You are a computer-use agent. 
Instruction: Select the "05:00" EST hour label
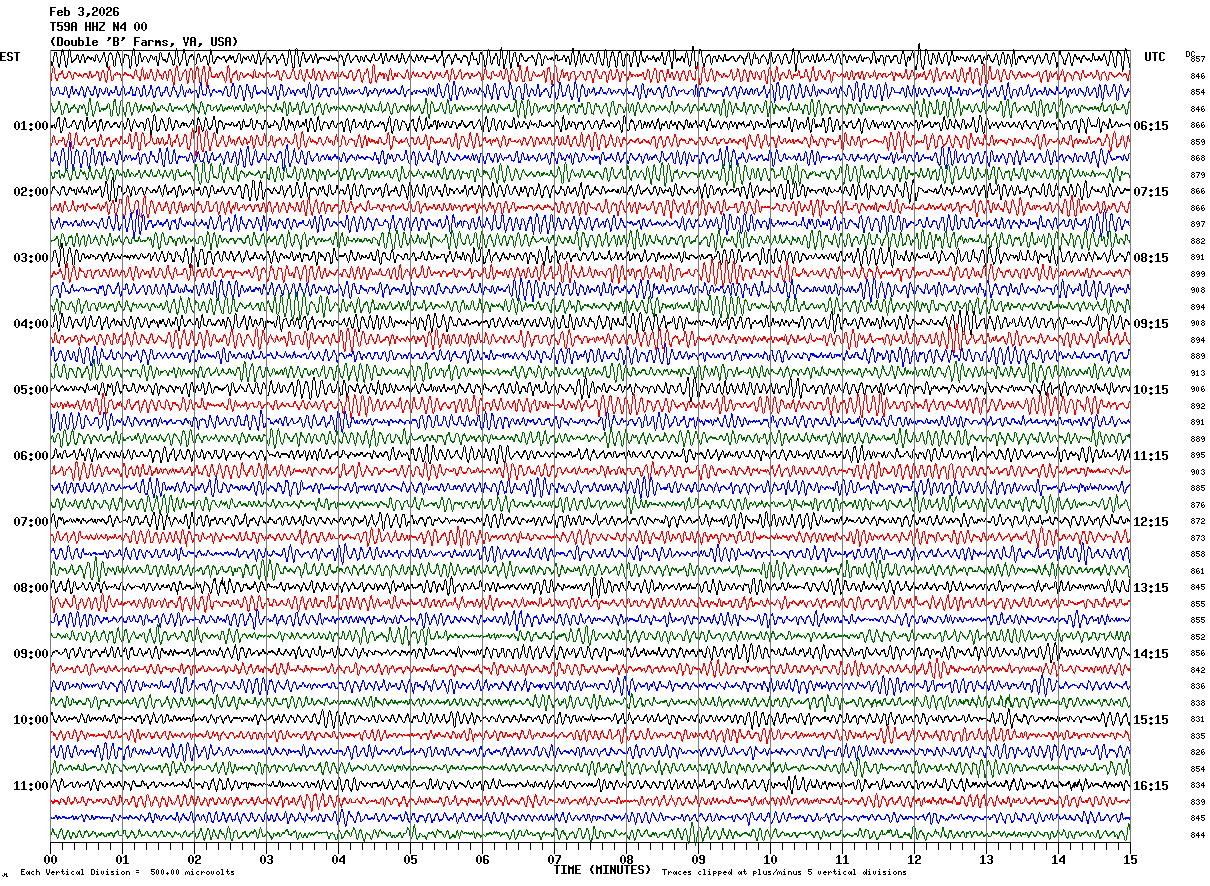(x=30, y=390)
